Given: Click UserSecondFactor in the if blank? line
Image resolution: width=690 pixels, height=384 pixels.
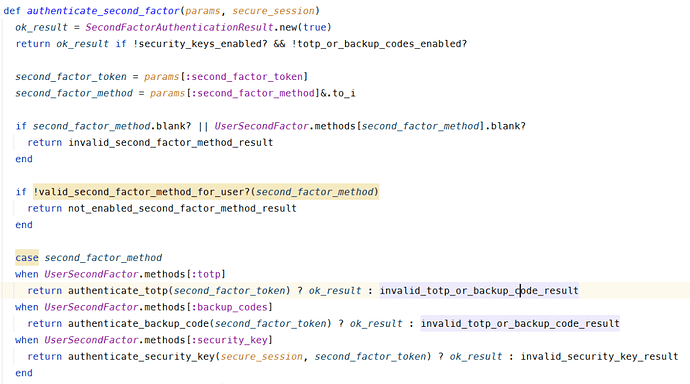Looking at the screenshot, I should (262, 126).
